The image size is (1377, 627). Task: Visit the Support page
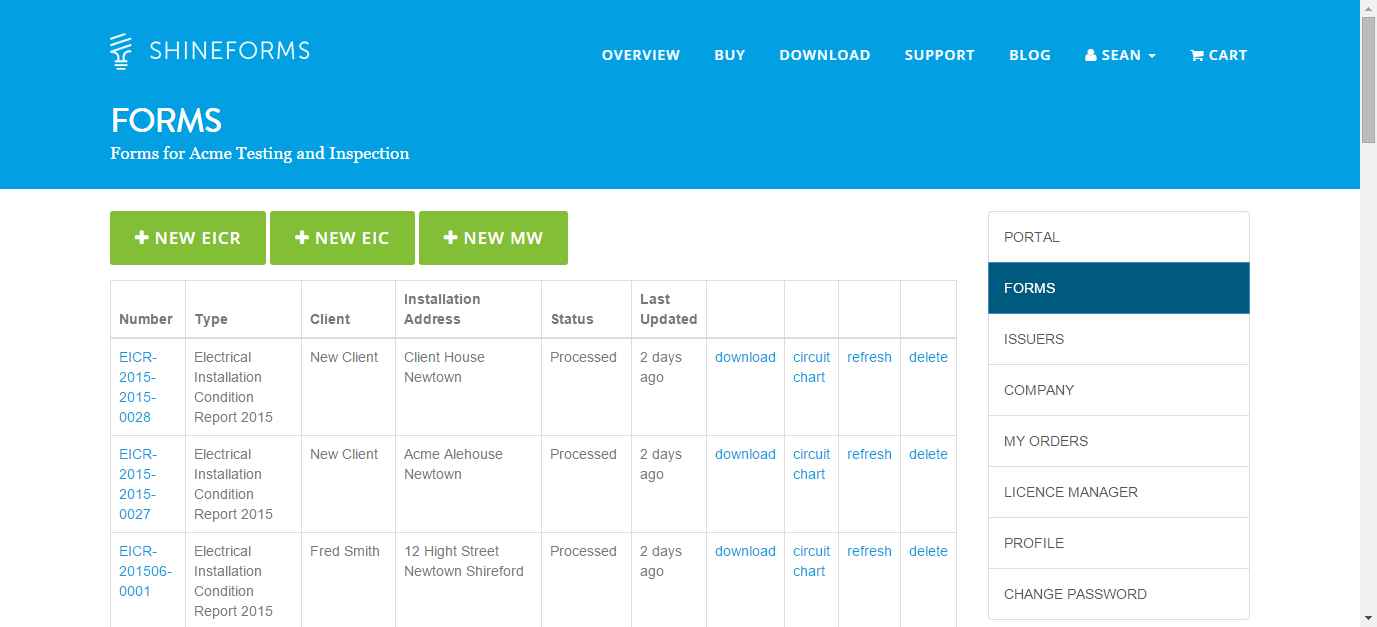tap(939, 55)
